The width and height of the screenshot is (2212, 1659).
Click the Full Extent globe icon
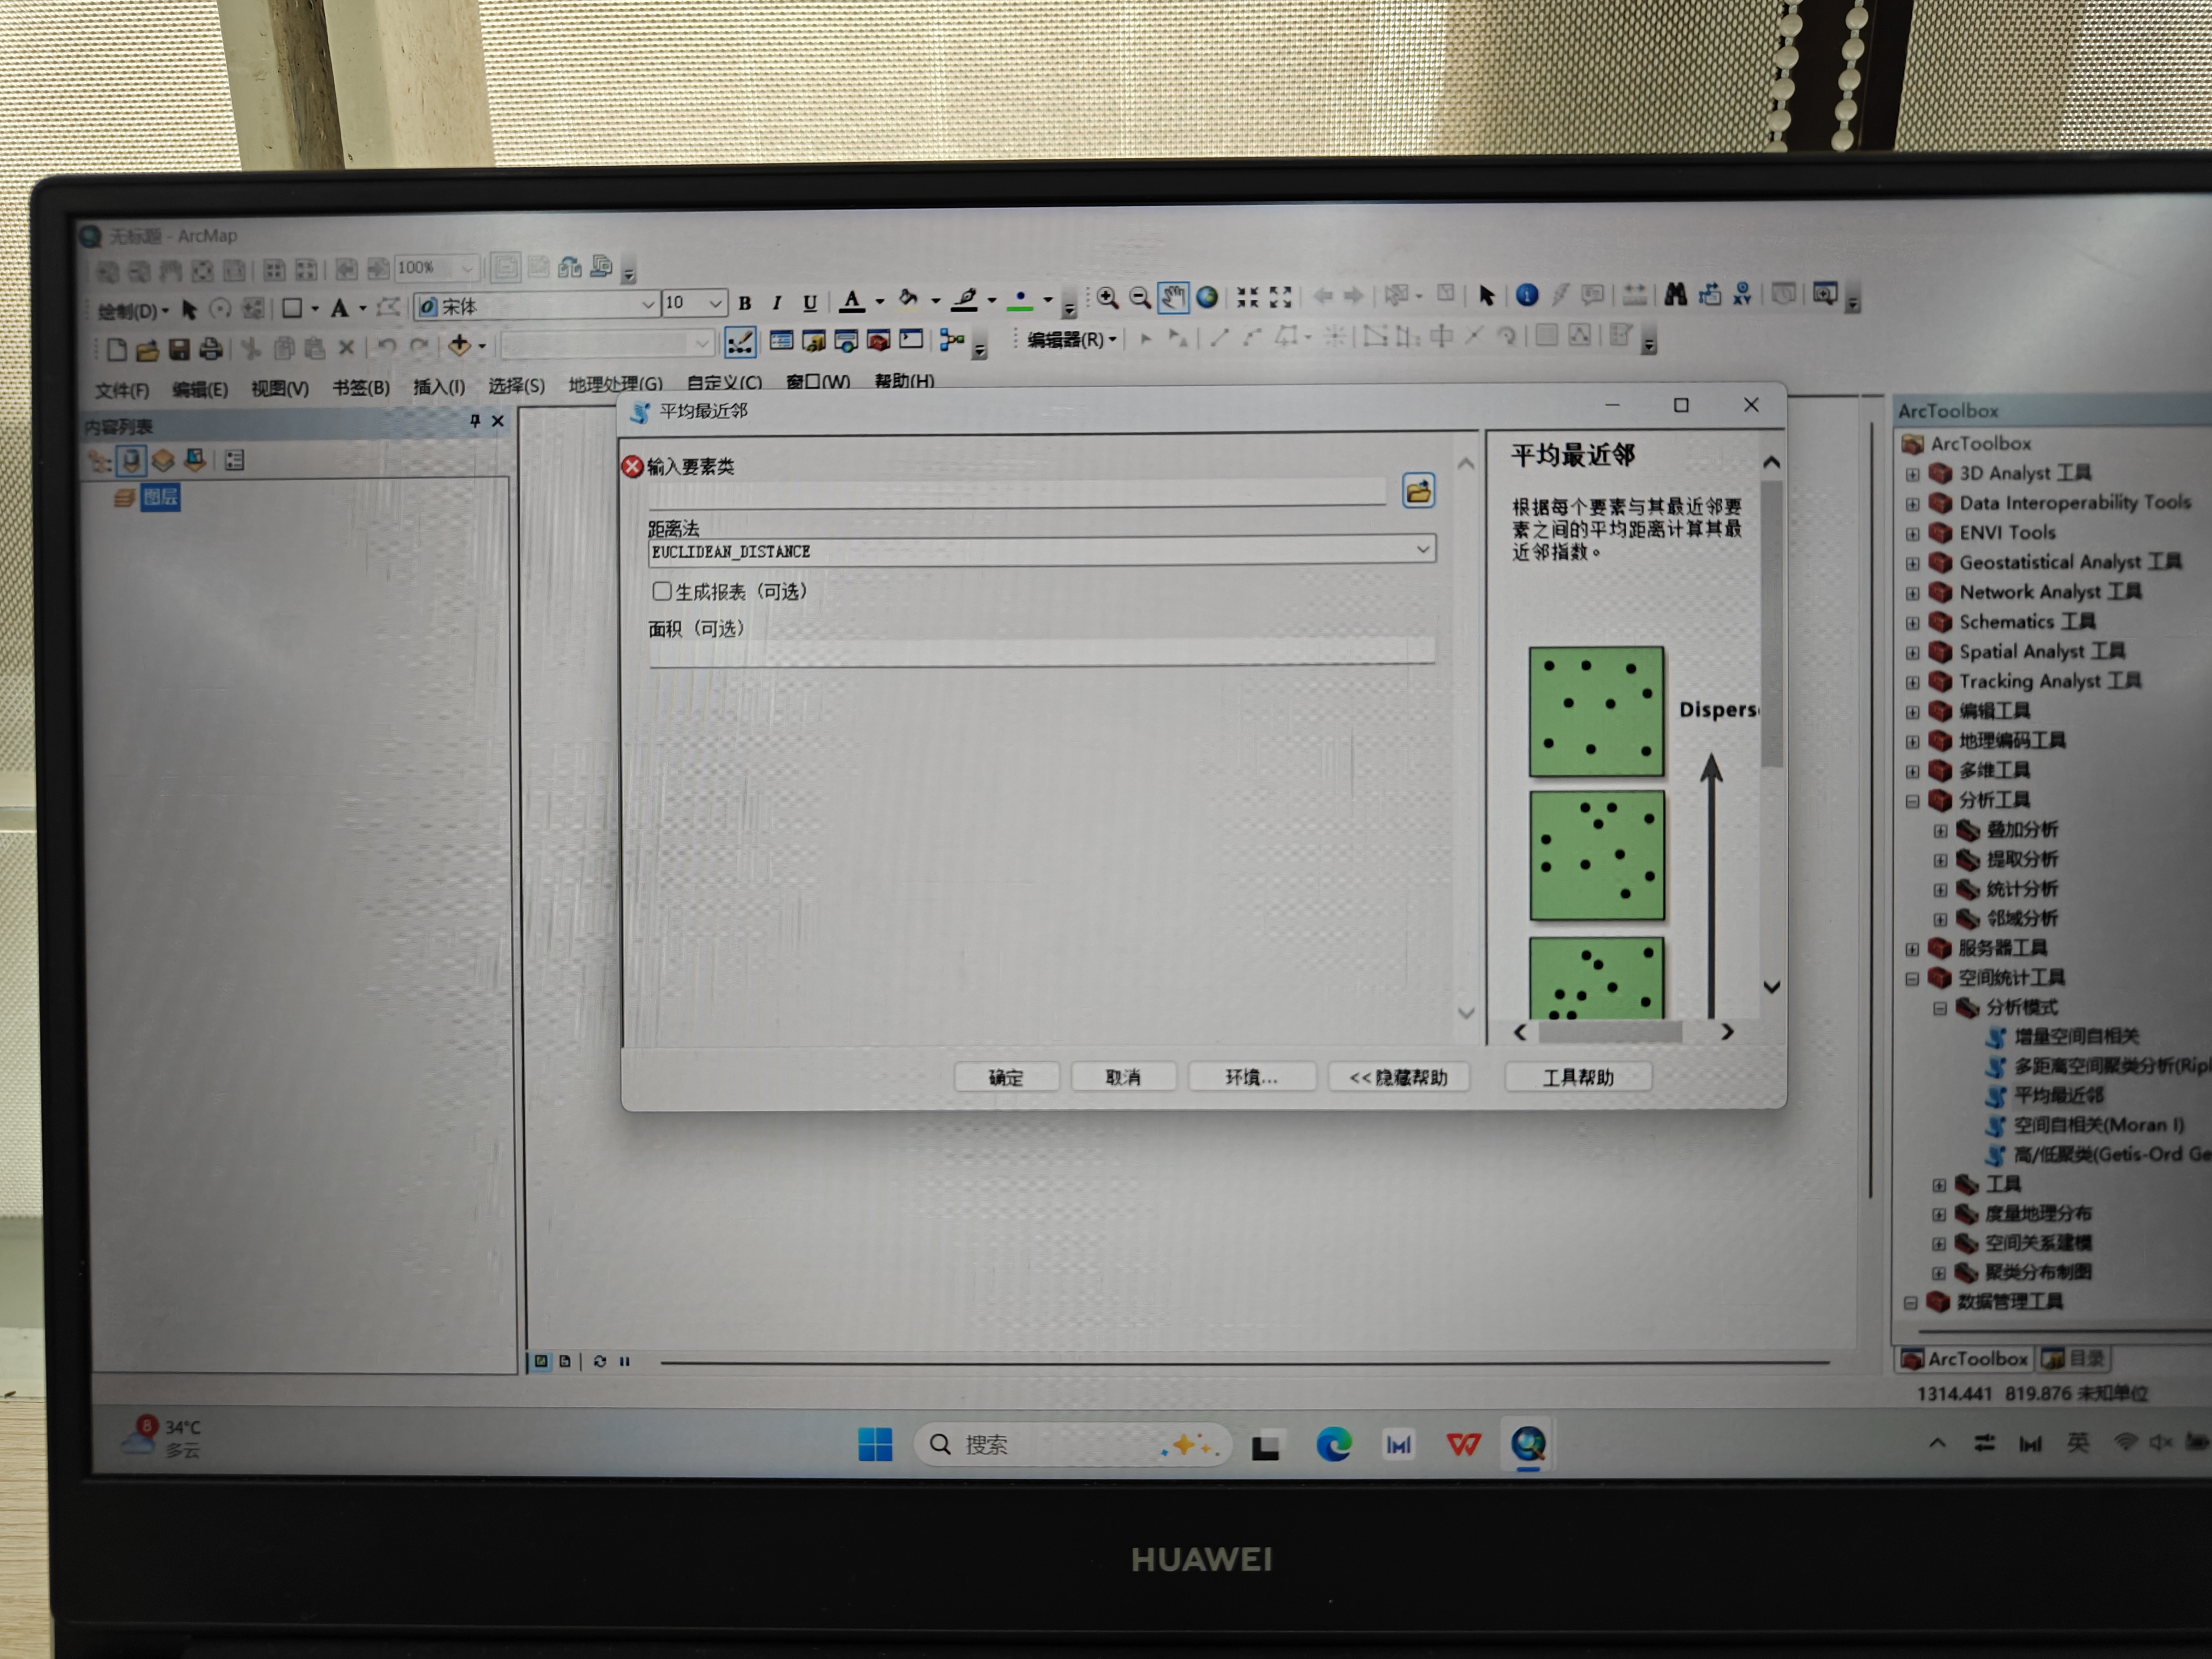coord(1207,297)
